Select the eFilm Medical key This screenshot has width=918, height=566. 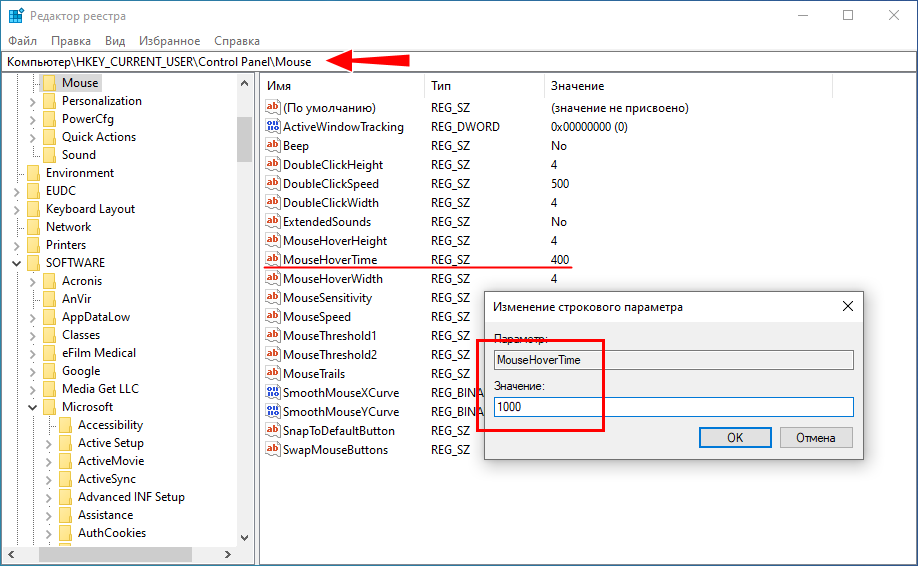98,353
